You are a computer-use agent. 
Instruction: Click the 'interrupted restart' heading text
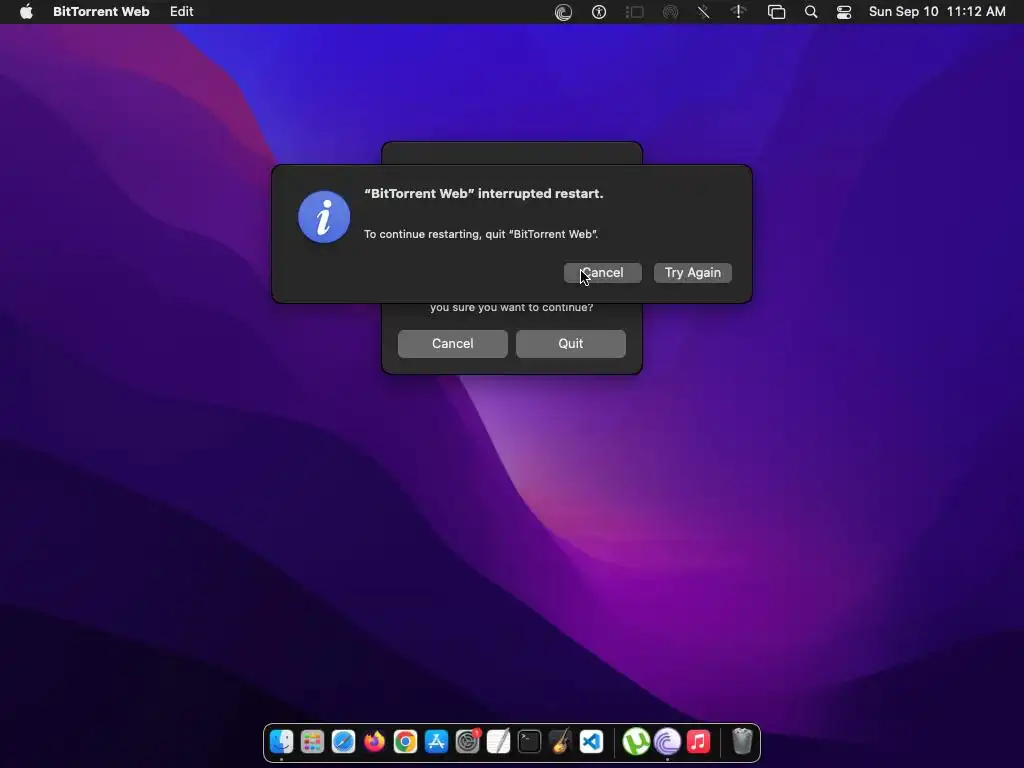[484, 194]
